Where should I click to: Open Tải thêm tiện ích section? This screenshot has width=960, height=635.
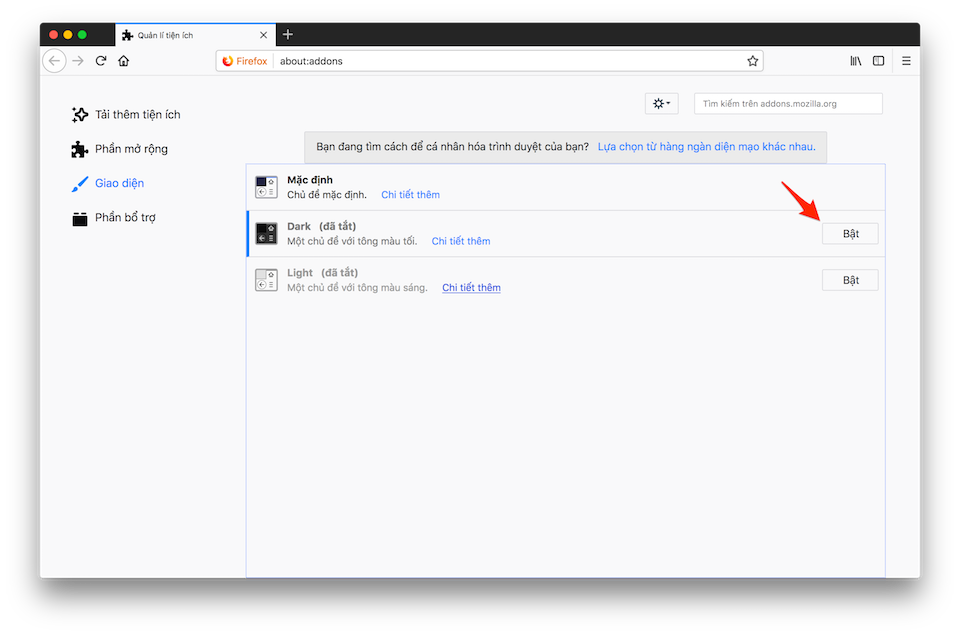[x=126, y=115]
